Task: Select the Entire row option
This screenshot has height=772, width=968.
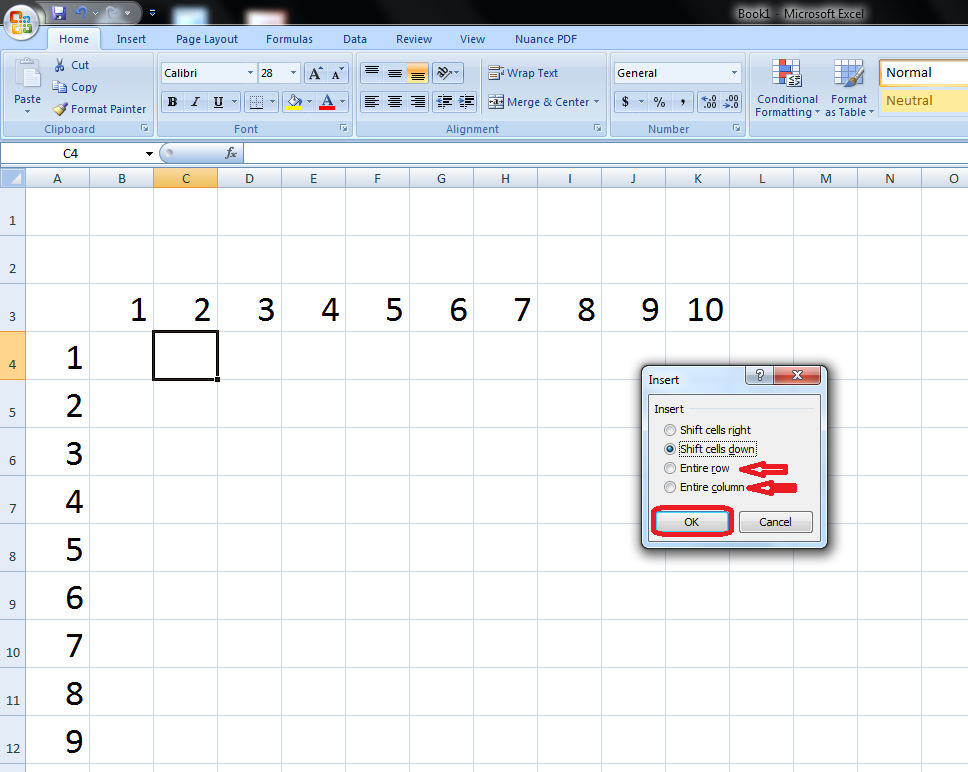Action: (670, 468)
